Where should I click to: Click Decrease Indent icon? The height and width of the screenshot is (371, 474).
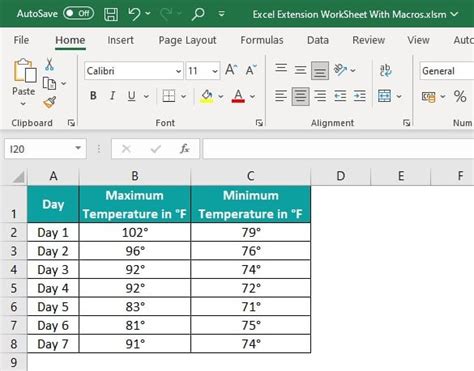pos(340,96)
